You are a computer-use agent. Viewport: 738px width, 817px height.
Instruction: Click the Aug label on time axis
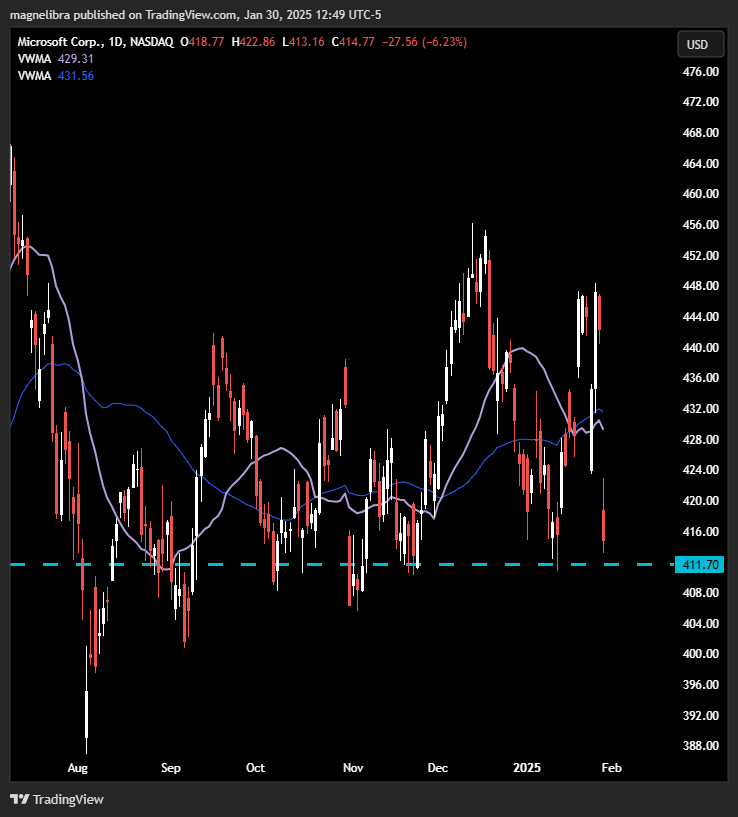coord(78,768)
